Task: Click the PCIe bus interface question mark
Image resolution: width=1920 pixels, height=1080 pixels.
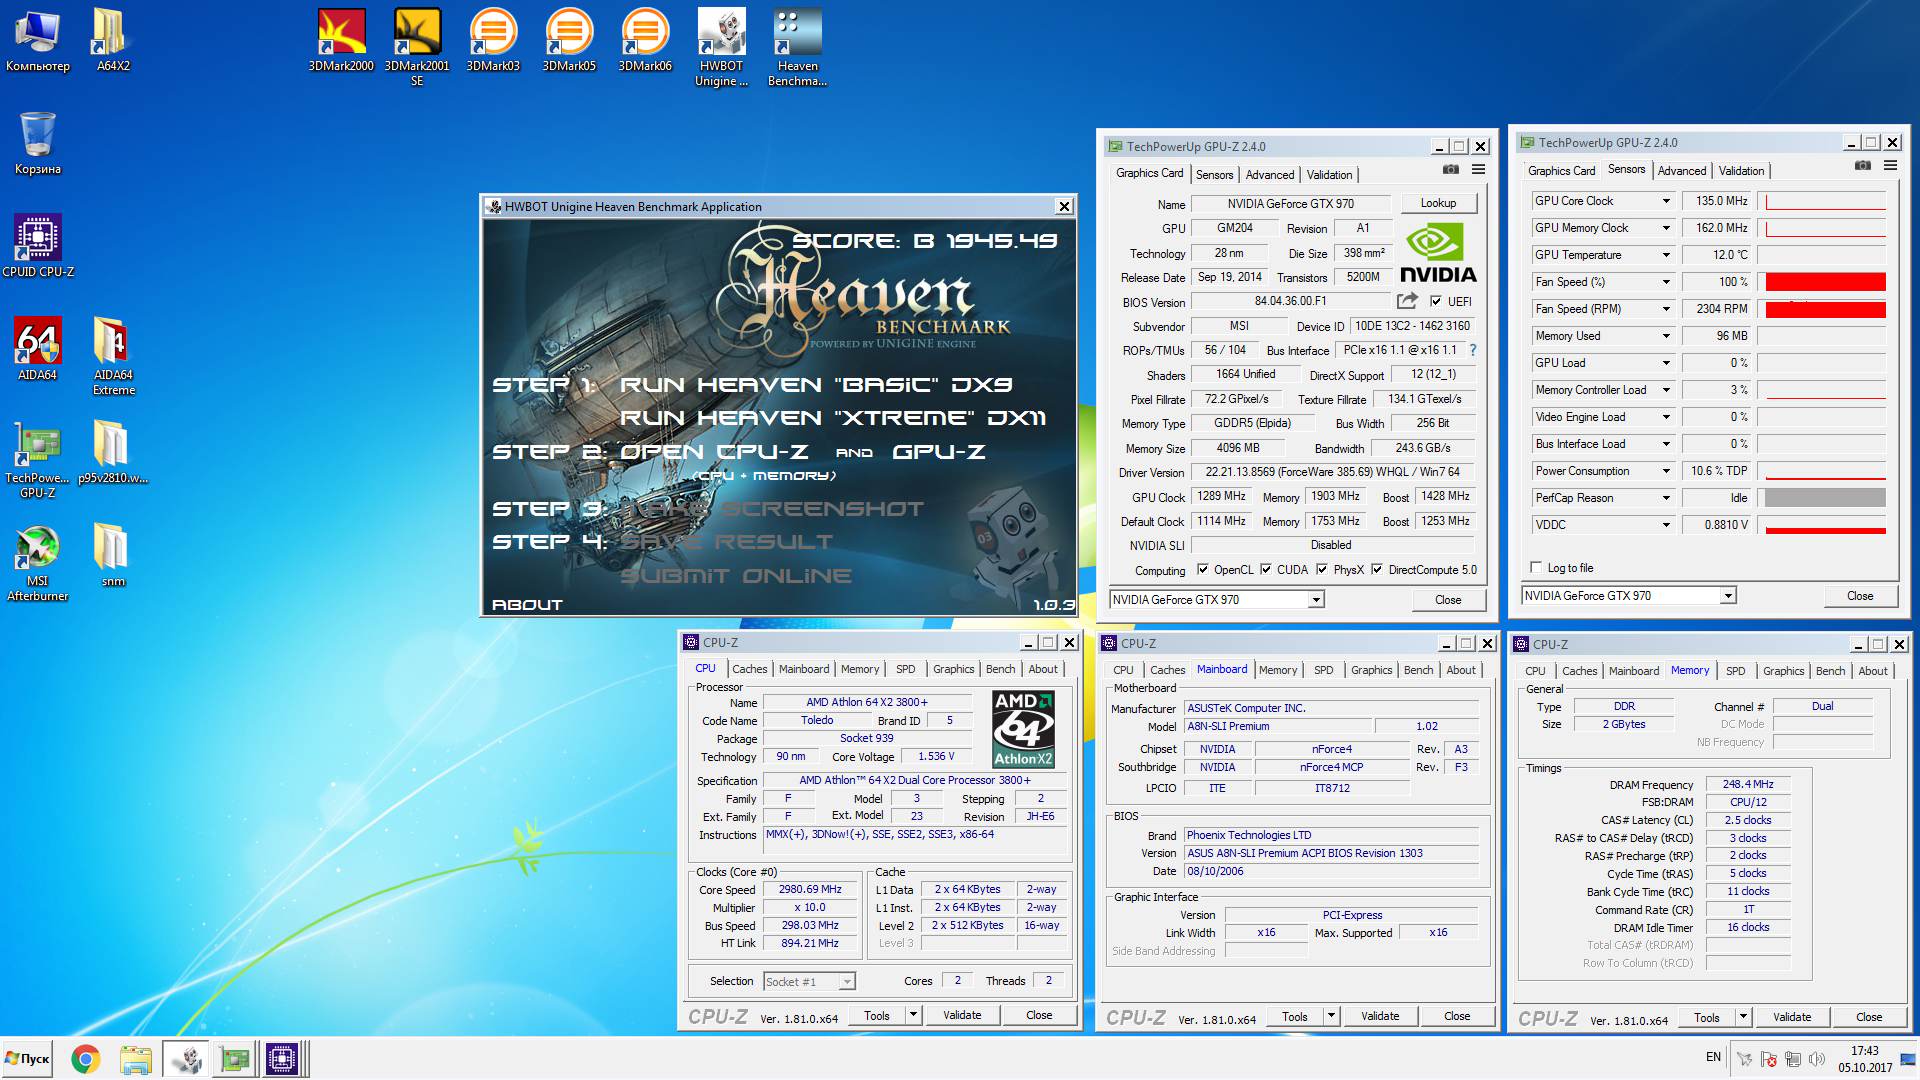Action: (x=1472, y=350)
